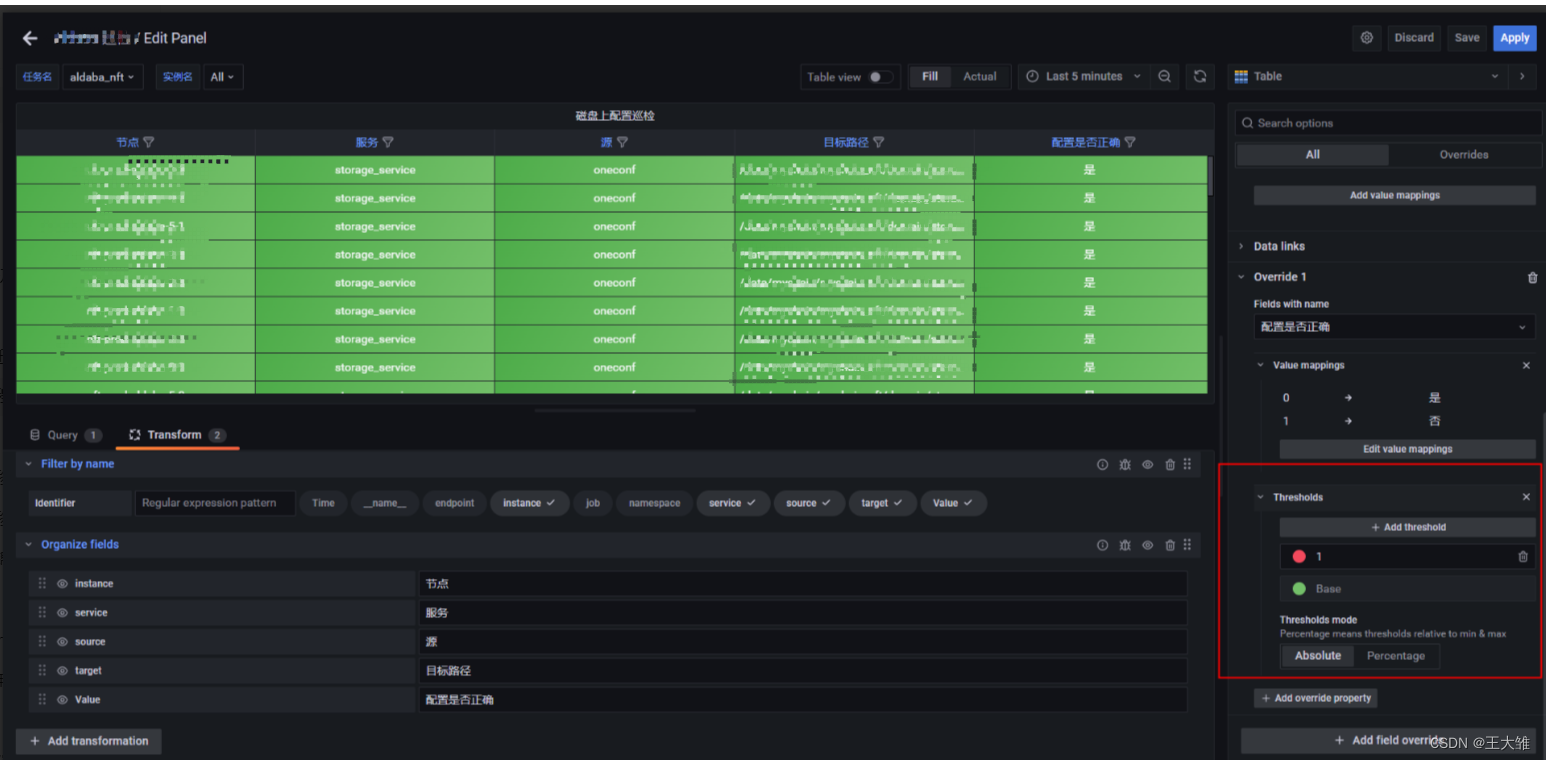This screenshot has width=1546, height=760.
Task: Open 任务名 aldaba_nft dropdown
Action: [x=103, y=77]
